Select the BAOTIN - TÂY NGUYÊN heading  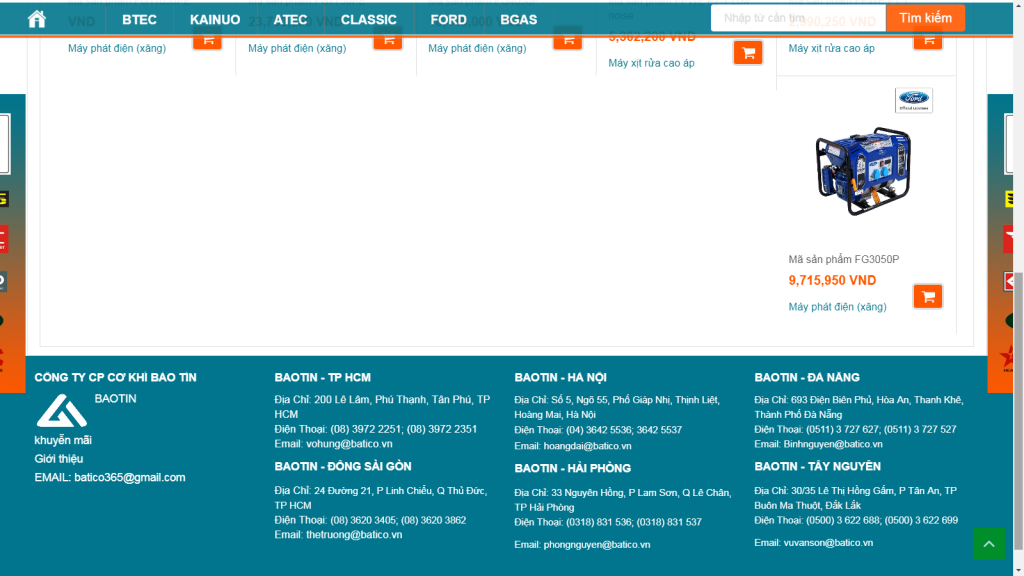817,466
